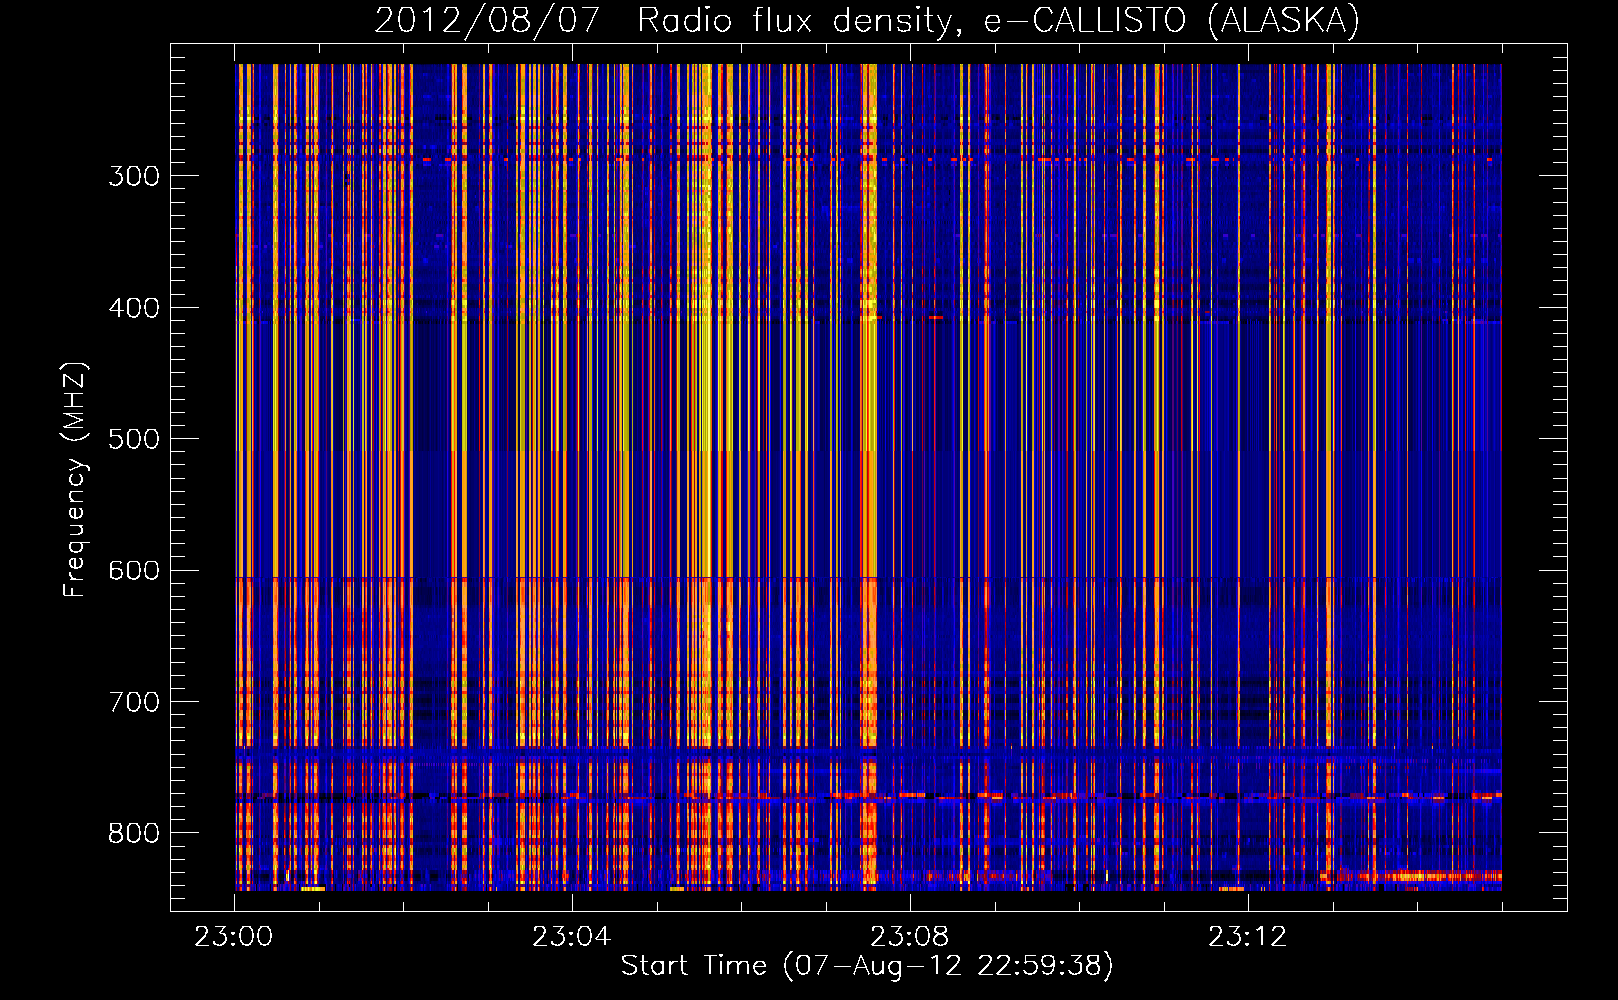Click the 800 frequency tick label
Image resolution: width=1618 pixels, height=1000 pixels.
tap(134, 834)
